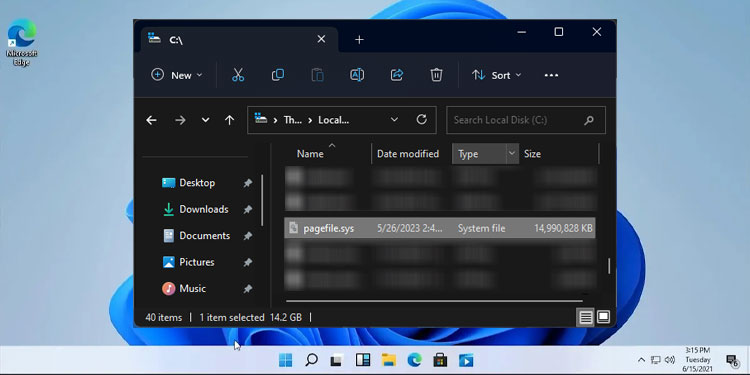Unpin Downloads using its pin icon

(x=247, y=210)
